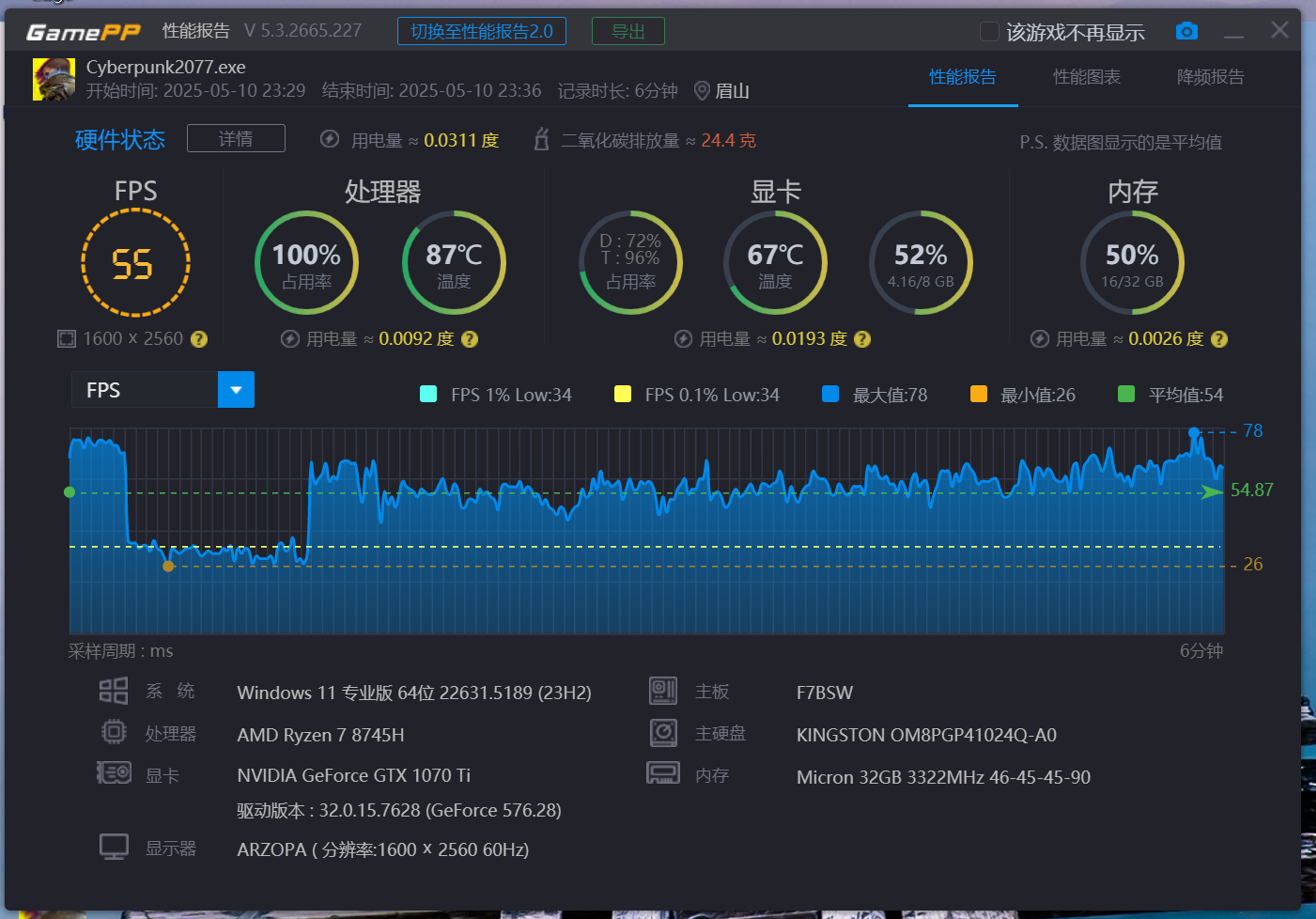
Task: Toggle the 平均值 green legend swatch
Action: (1126, 394)
